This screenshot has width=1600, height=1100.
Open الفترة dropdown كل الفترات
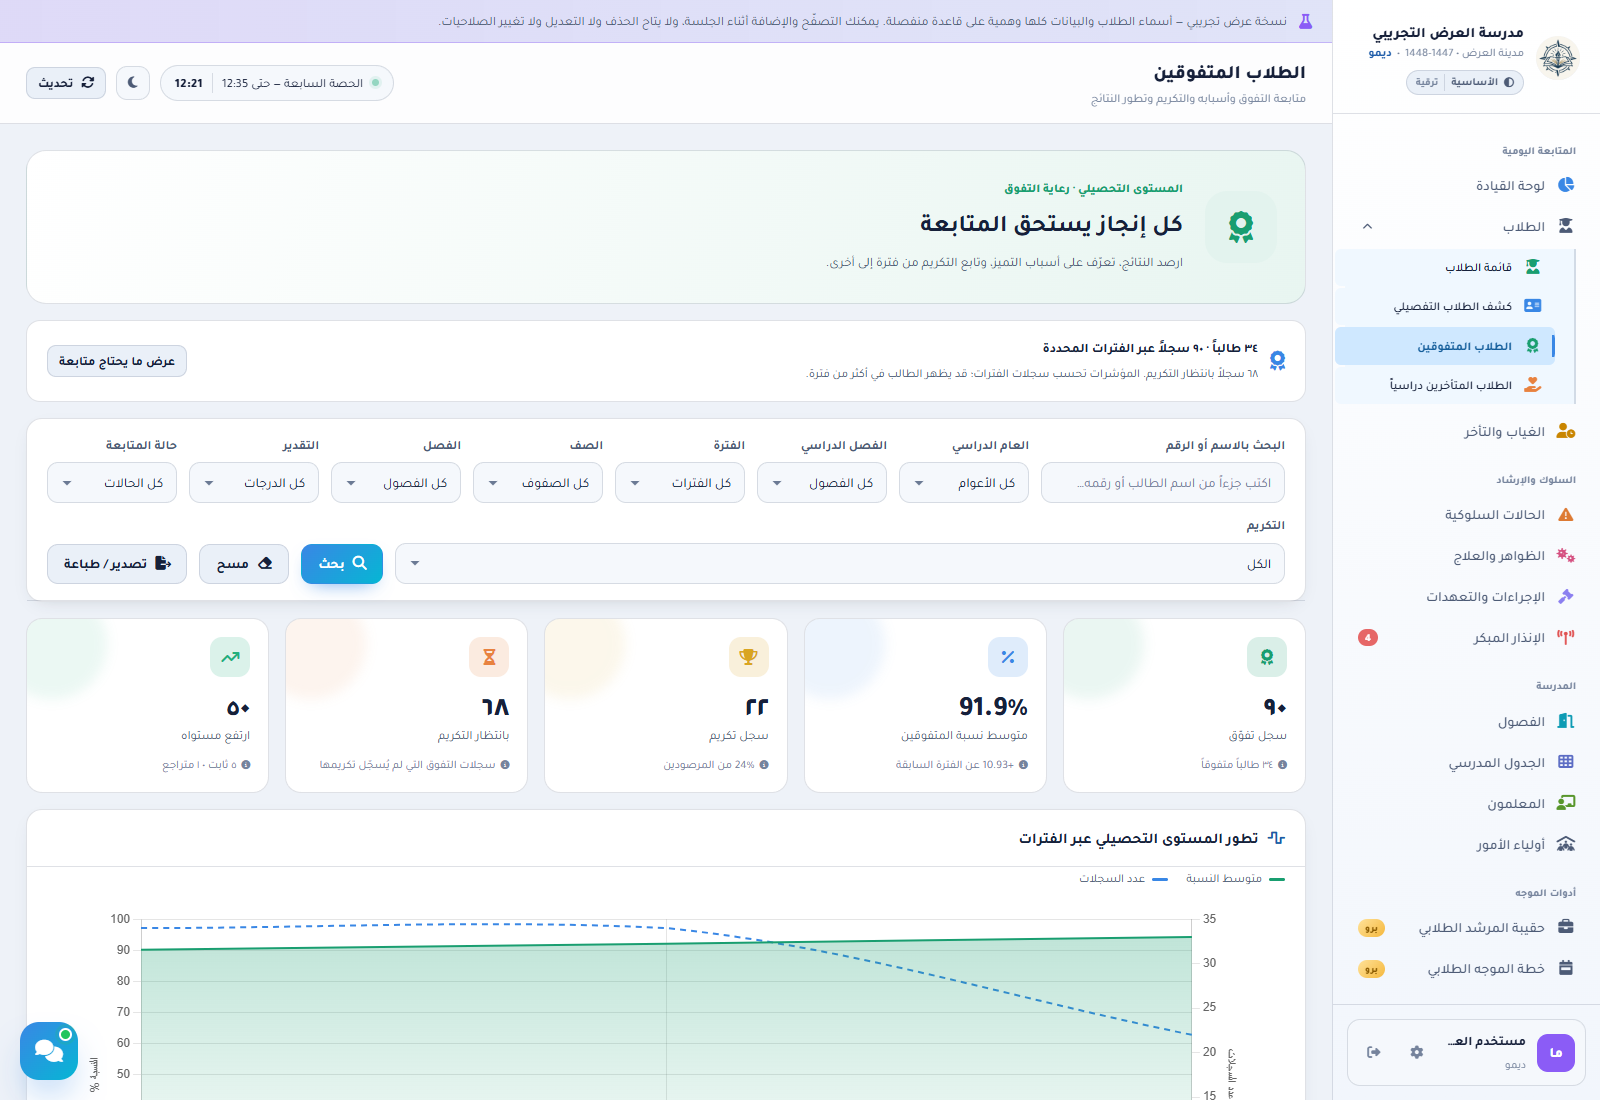point(680,483)
